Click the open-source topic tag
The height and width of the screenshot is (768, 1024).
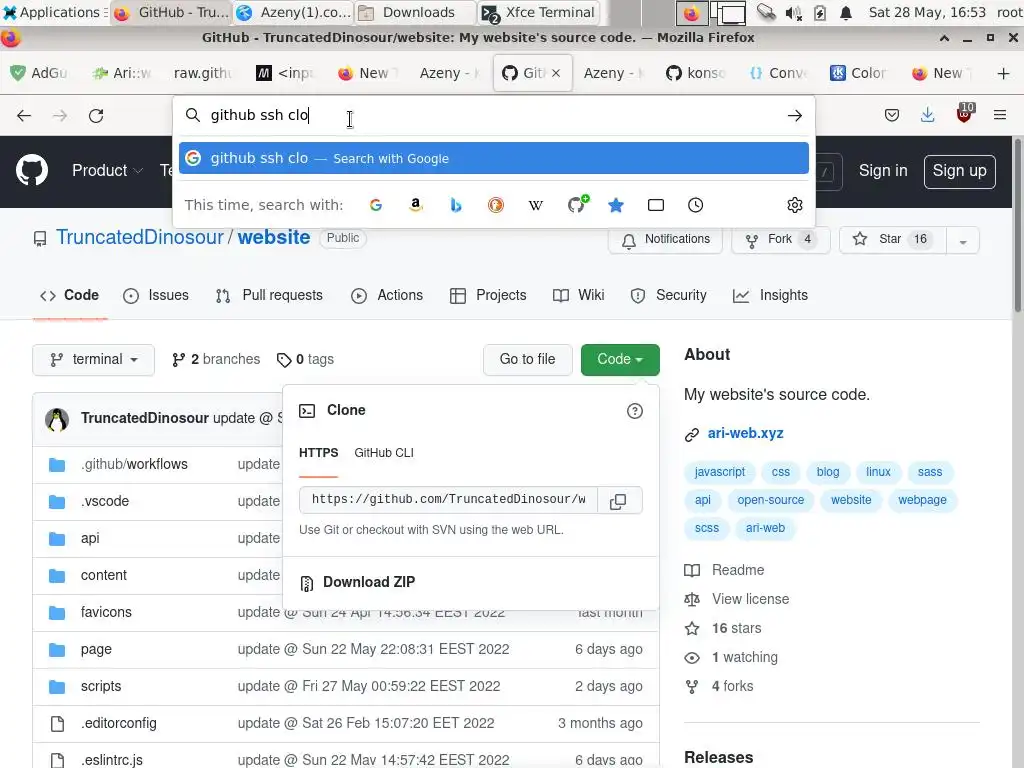tap(771, 500)
